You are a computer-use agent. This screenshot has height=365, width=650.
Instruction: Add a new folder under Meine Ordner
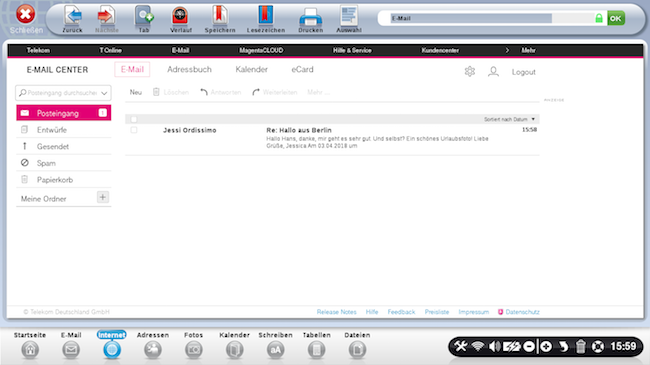pyautogui.click(x=103, y=197)
